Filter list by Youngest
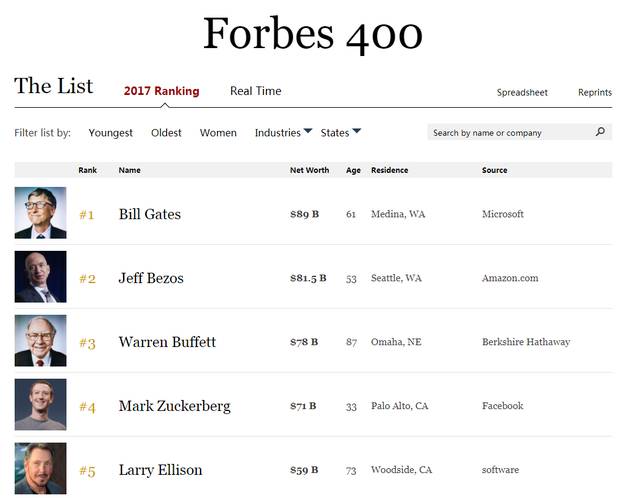 tap(110, 133)
